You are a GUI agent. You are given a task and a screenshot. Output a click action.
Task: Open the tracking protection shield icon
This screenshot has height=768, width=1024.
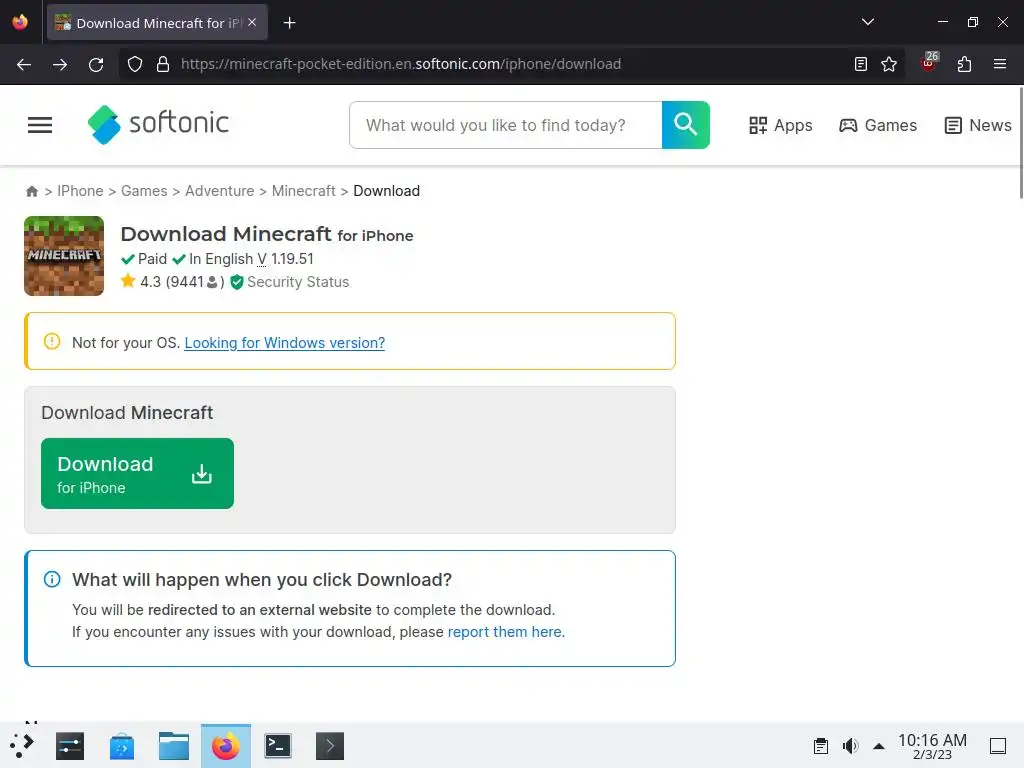[135, 64]
